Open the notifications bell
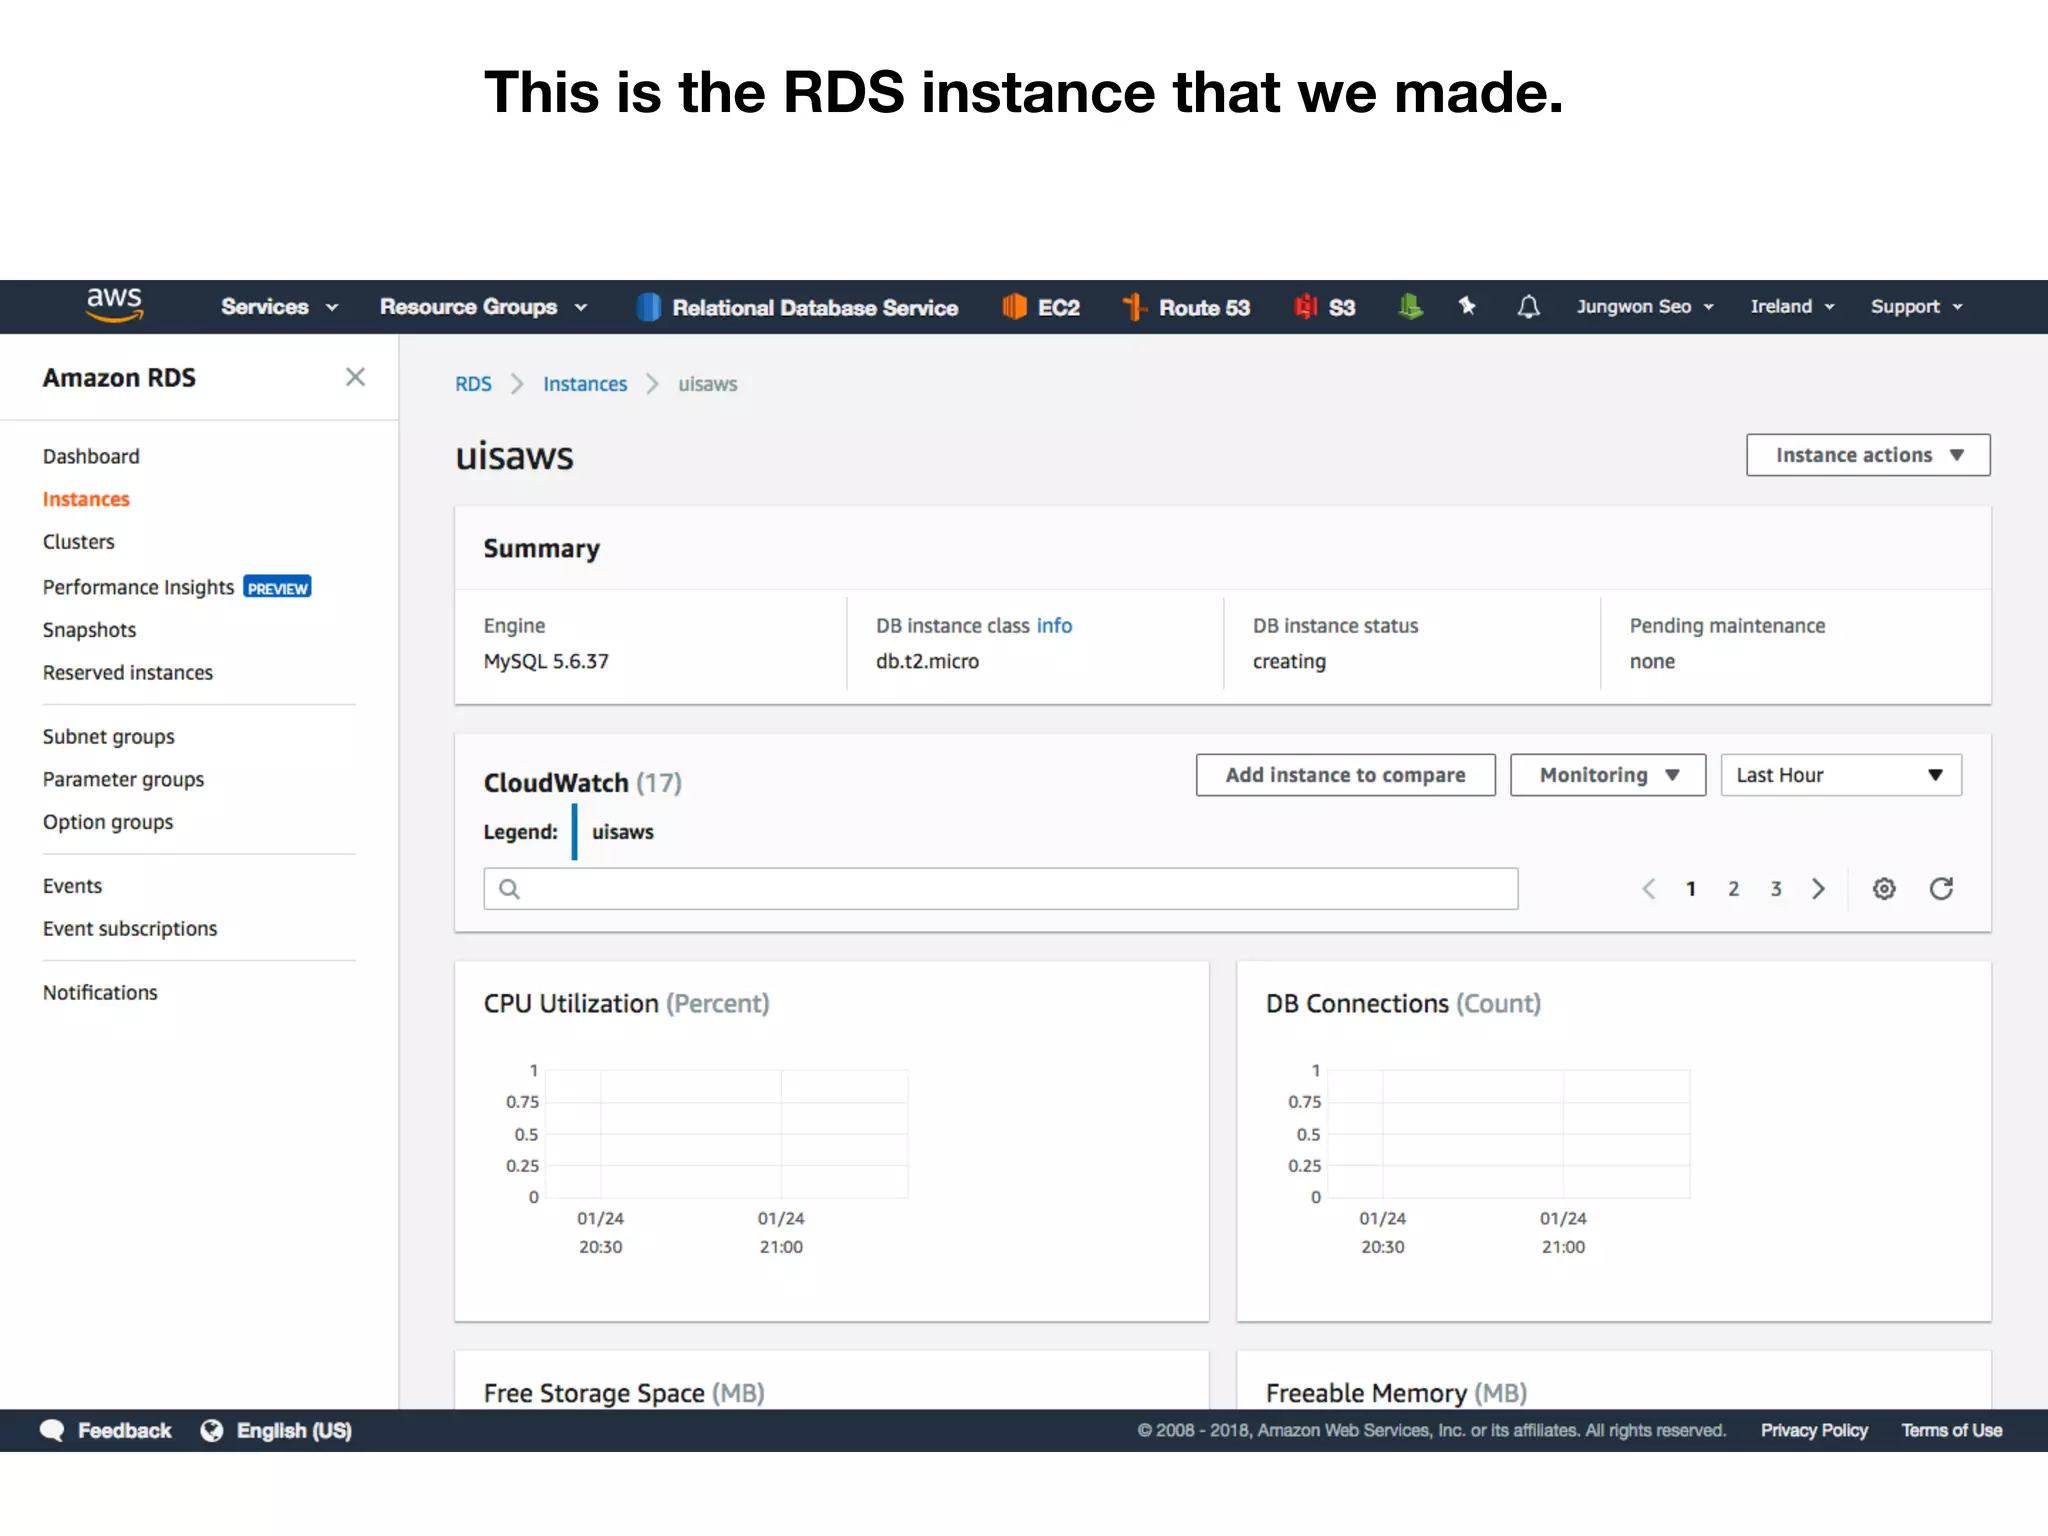Screen dimensions: 2048x1536 pyautogui.click(x=1528, y=306)
